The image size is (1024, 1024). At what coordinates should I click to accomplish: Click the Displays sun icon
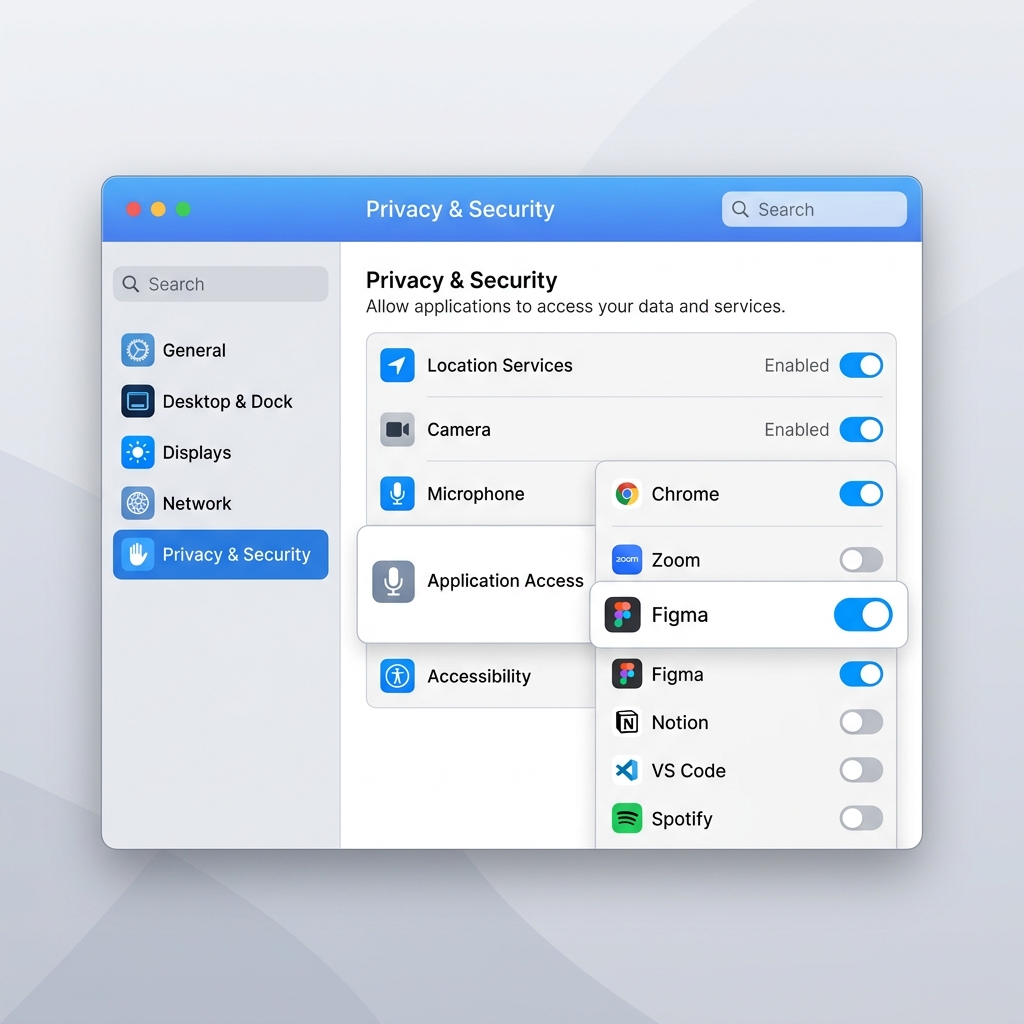tap(138, 452)
